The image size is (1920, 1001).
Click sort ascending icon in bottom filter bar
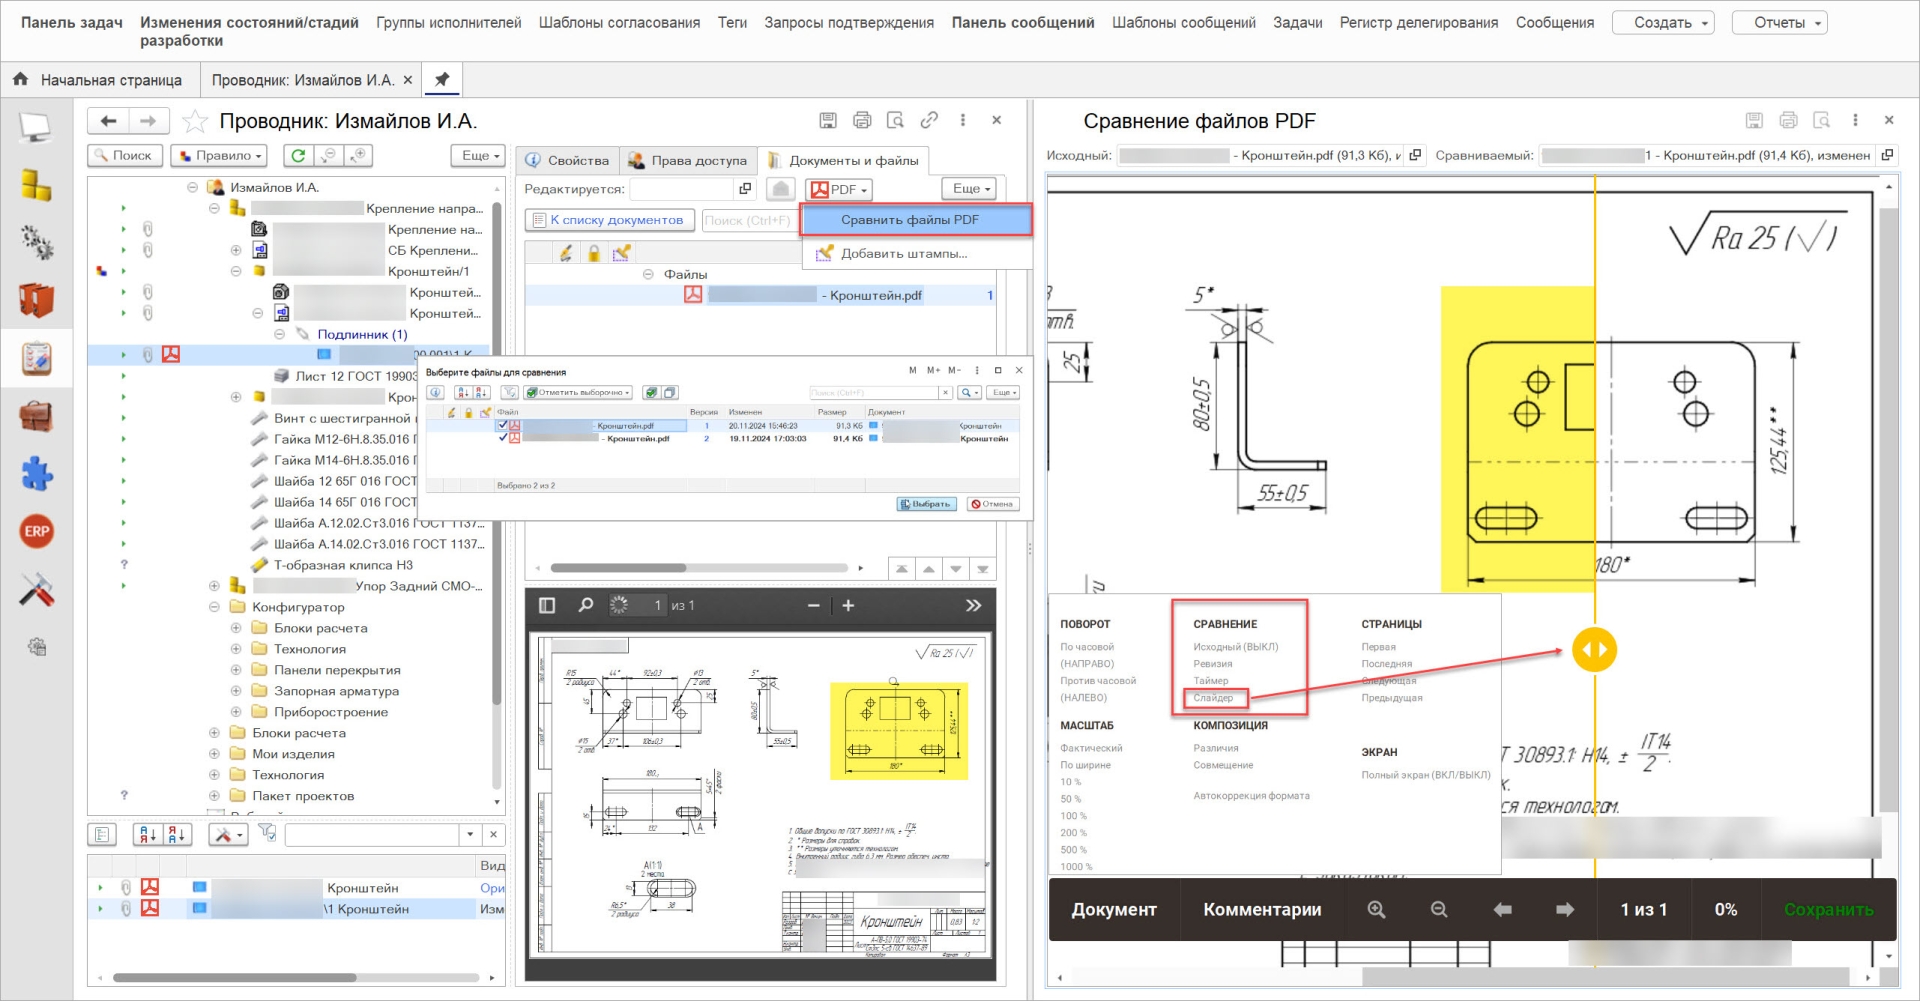pyautogui.click(x=148, y=834)
